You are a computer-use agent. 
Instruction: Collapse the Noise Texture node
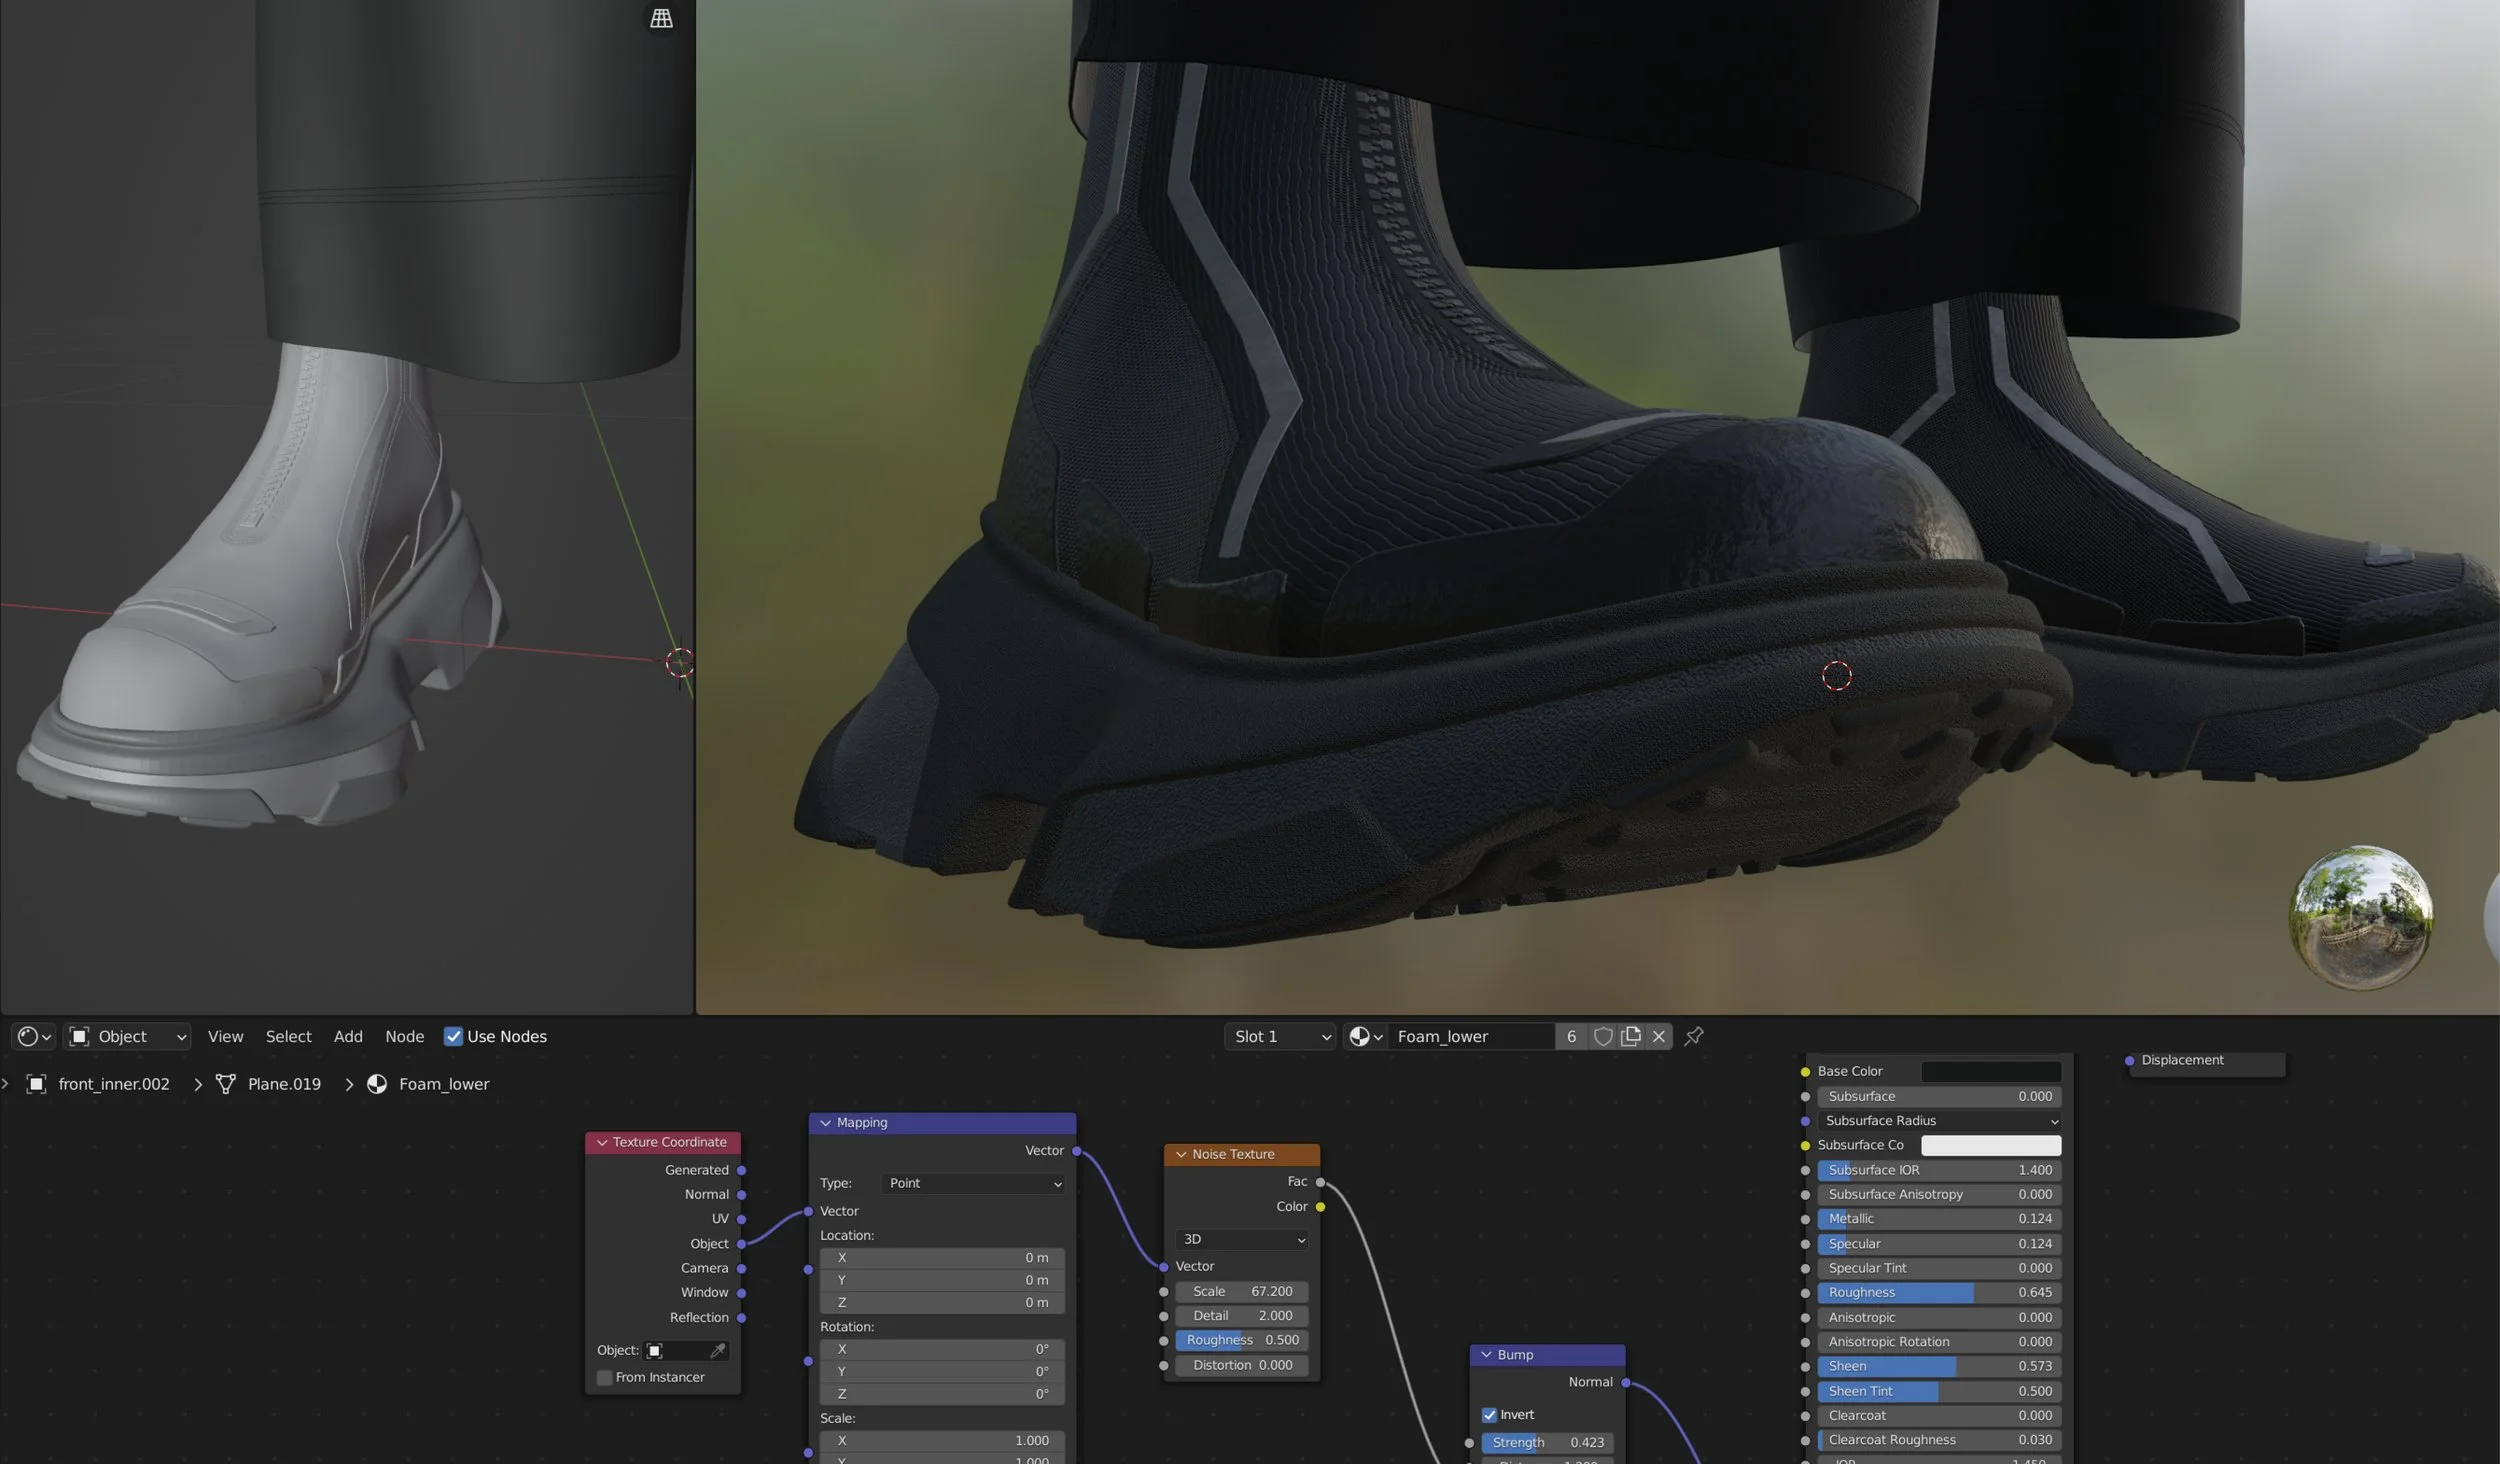tap(1181, 1154)
